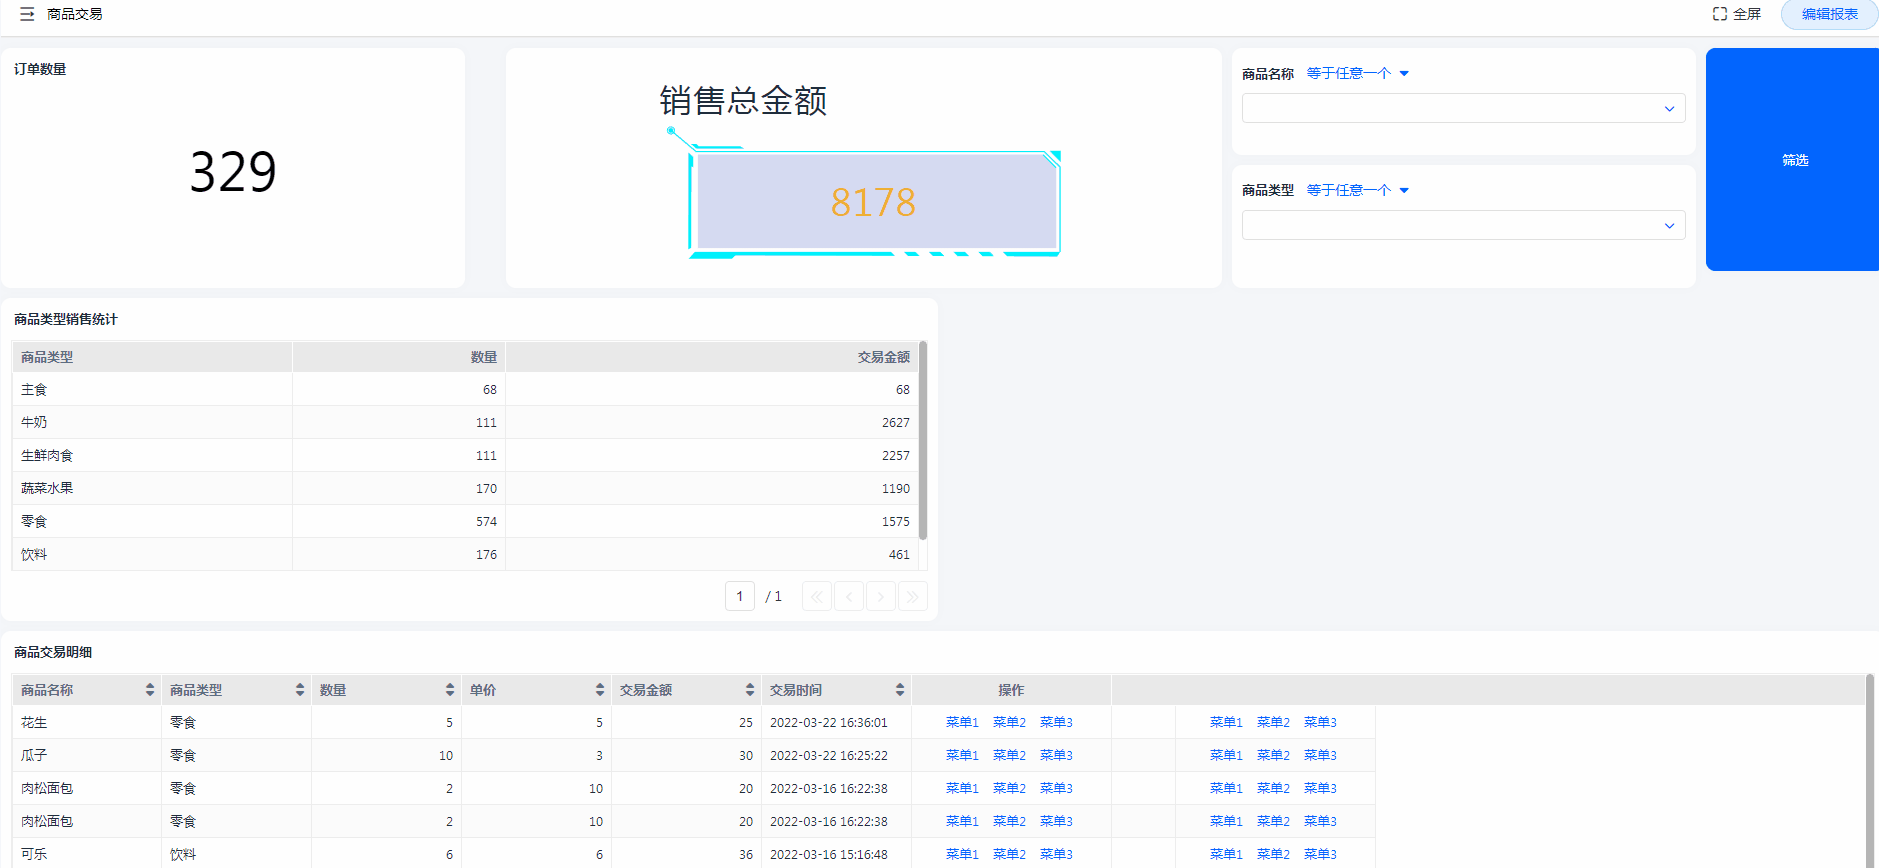
Task: Click the statistics table vertical scrollbar
Action: click(923, 440)
